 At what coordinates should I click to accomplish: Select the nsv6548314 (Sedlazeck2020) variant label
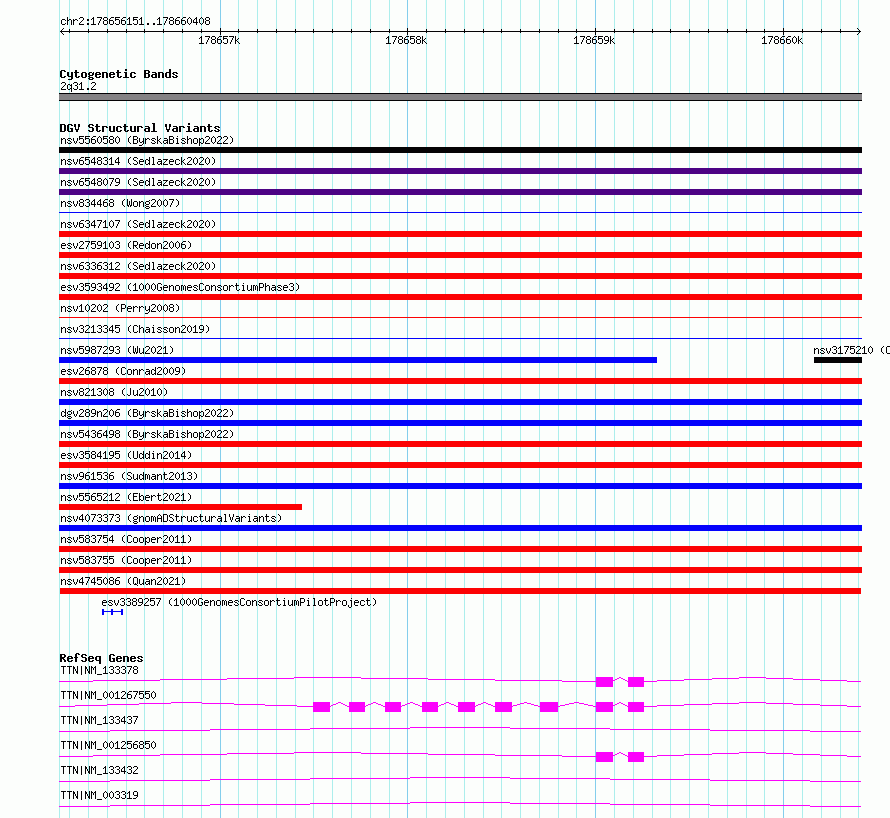pyautogui.click(x=138, y=161)
